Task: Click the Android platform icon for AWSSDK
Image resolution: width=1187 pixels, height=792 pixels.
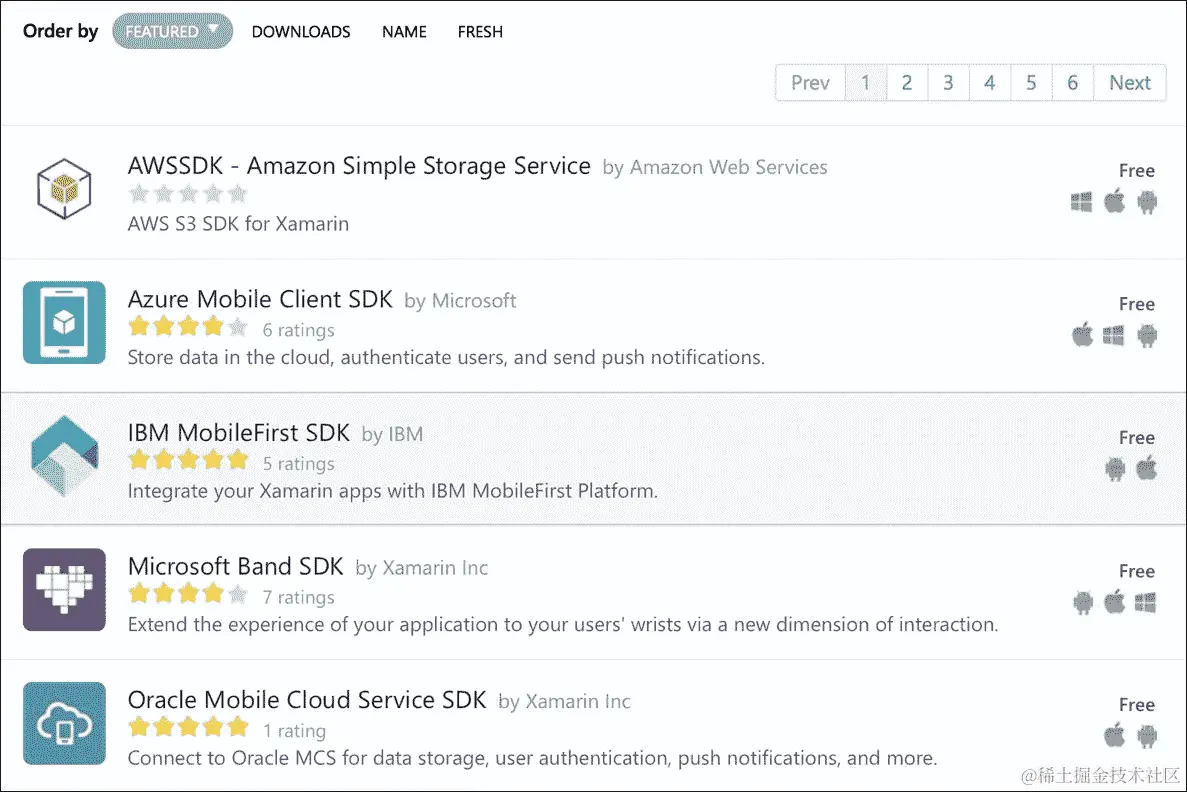Action: pyautogui.click(x=1147, y=202)
